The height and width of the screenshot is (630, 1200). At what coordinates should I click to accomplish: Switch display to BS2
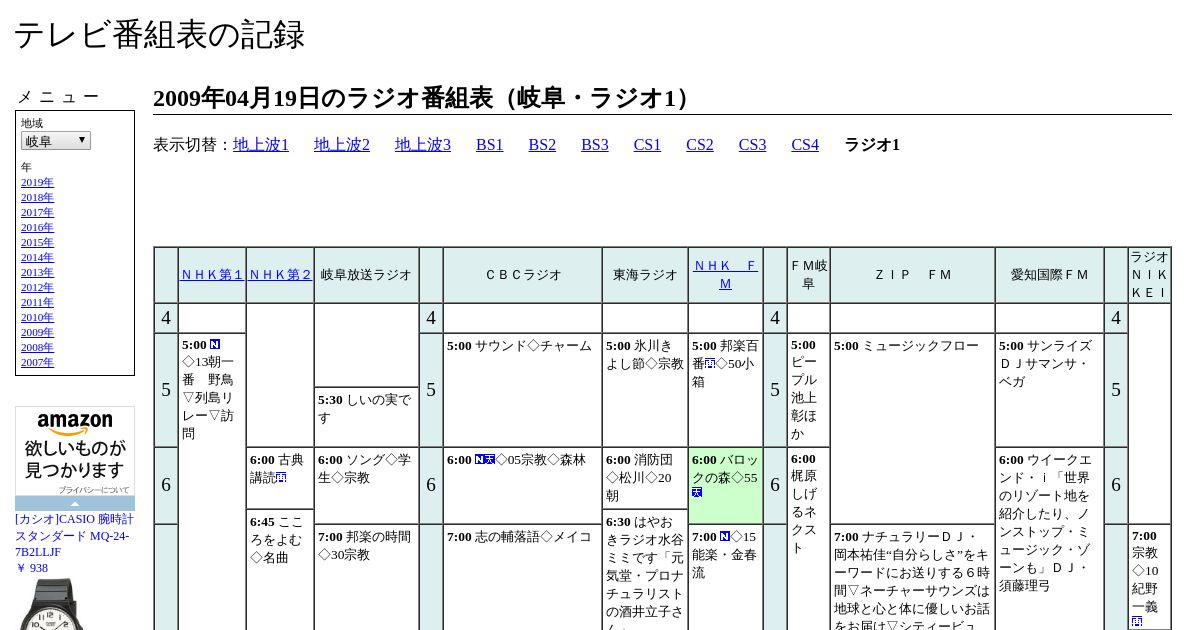coord(542,145)
